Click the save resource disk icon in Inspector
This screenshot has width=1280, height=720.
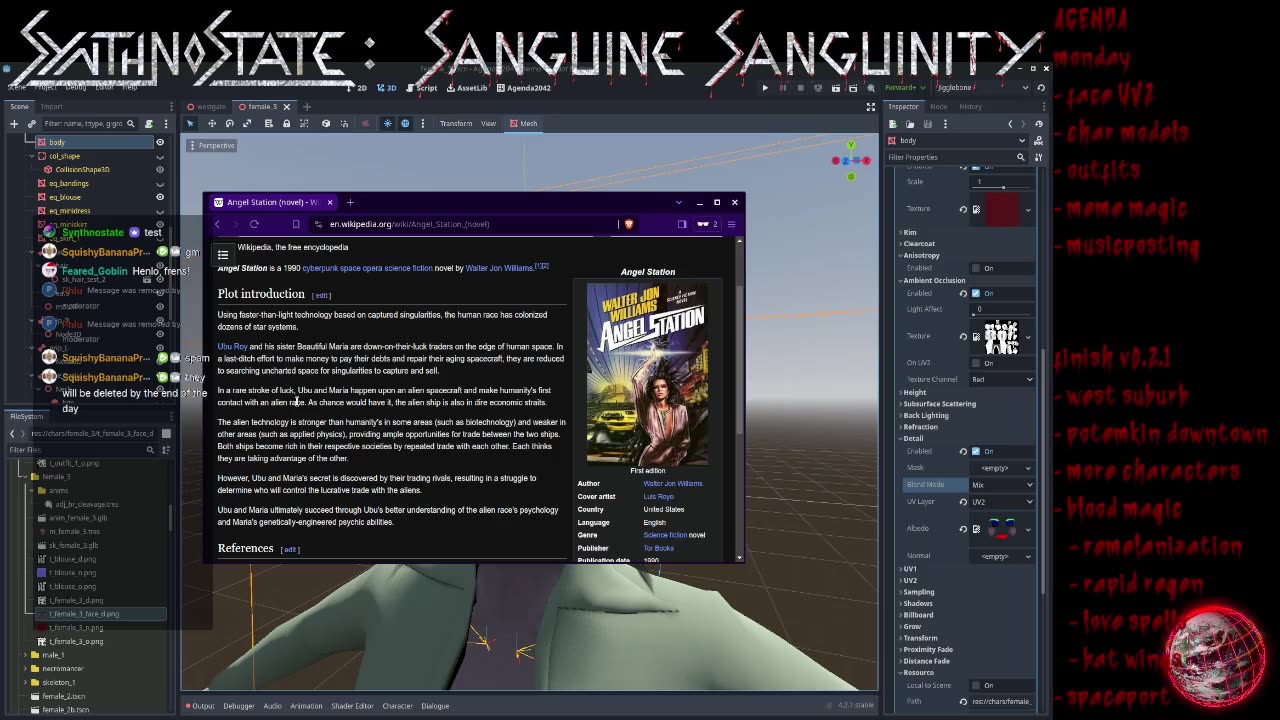tap(927, 124)
